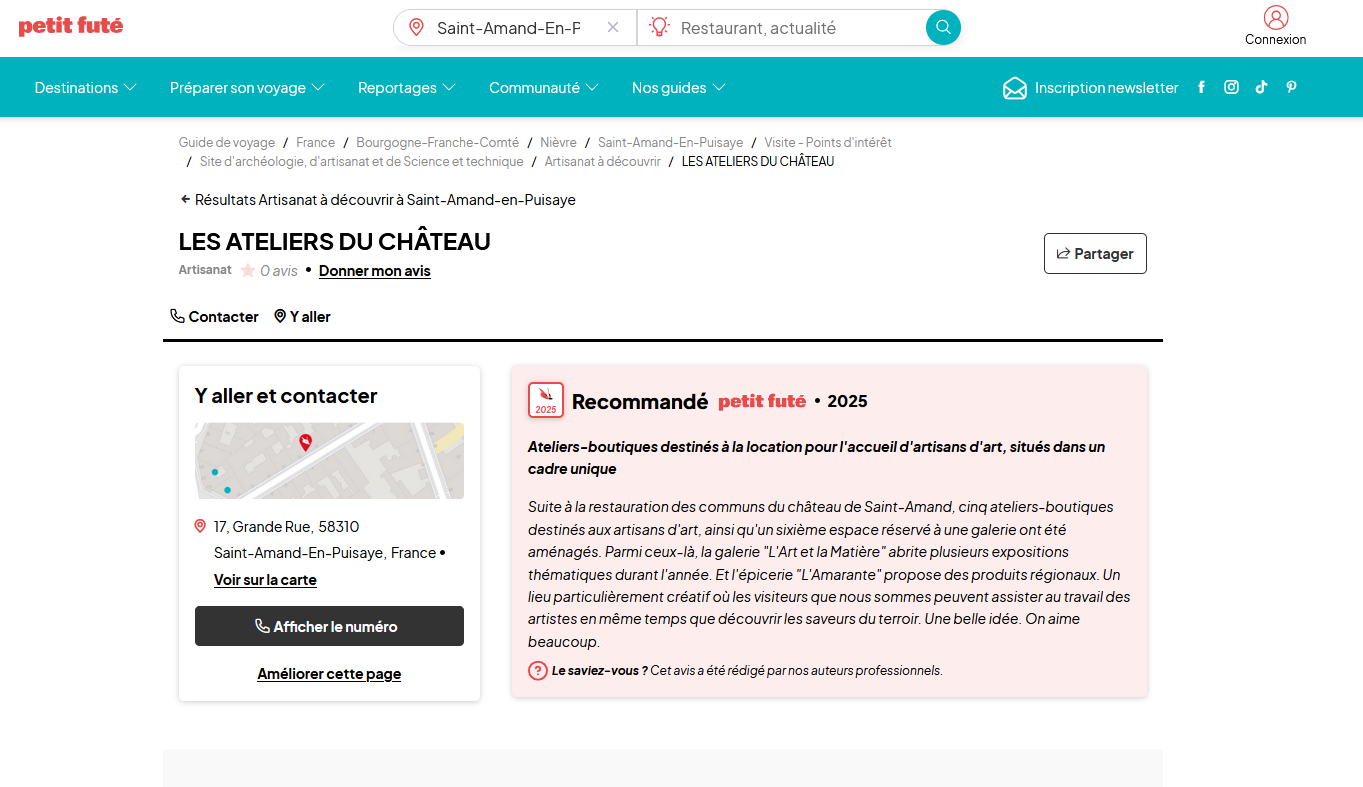The height and width of the screenshot is (787, 1363).
Task: Select the Contacter tab
Action: (x=215, y=317)
